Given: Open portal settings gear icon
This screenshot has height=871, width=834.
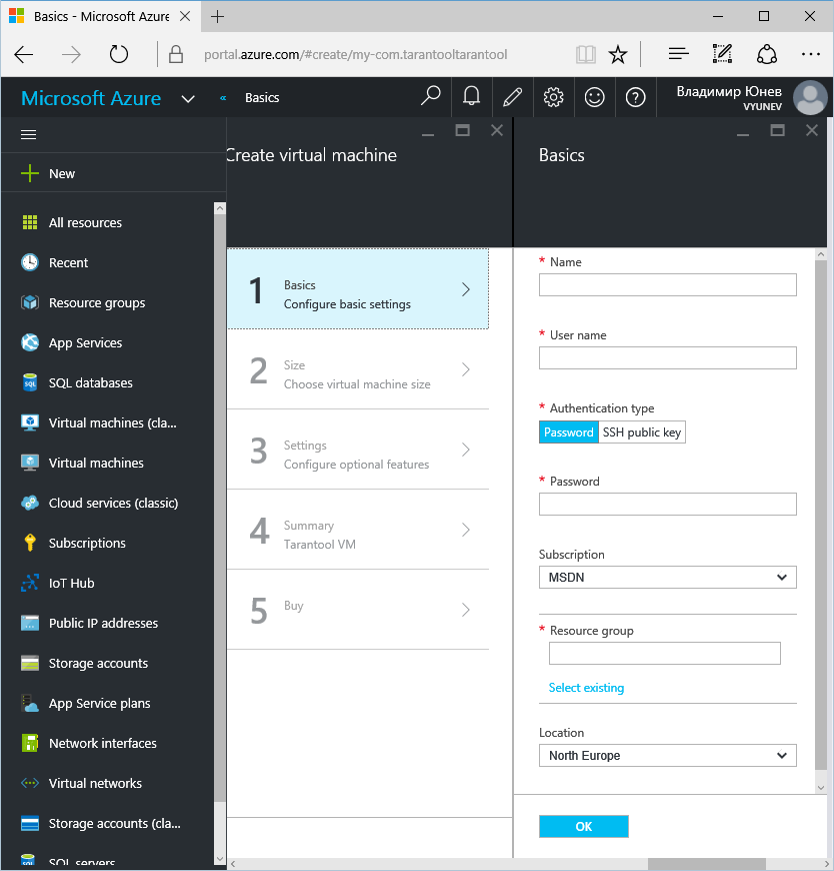Looking at the screenshot, I should point(553,97).
